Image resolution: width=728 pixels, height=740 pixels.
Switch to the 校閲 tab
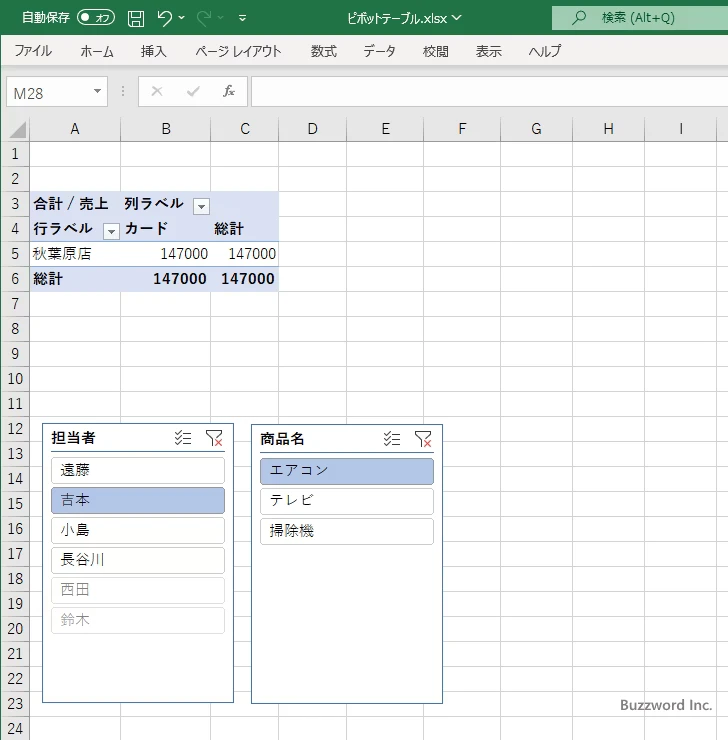point(435,51)
